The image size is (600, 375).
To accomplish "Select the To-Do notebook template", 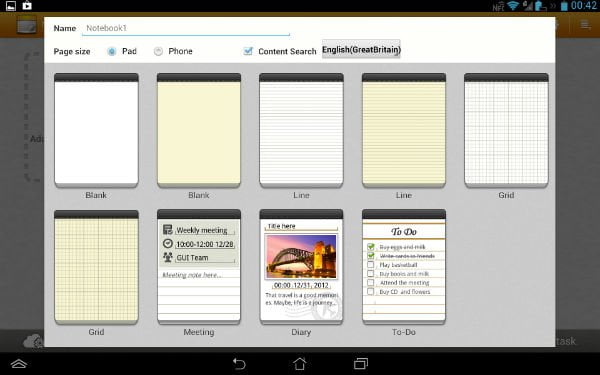I will [x=404, y=267].
